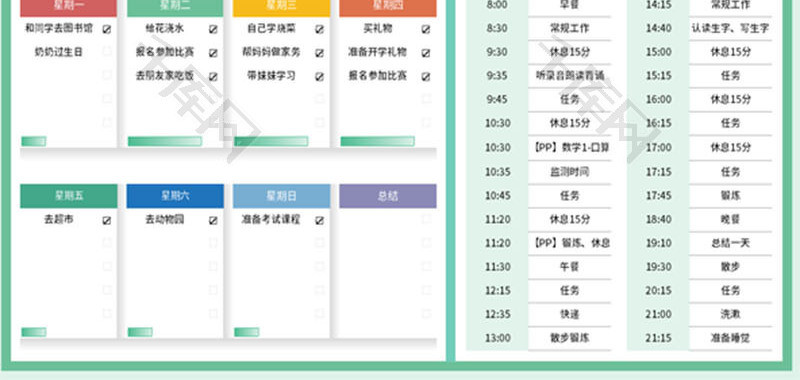Uncheck the 准备考试课程 checkbox
This screenshot has height=380, width=800.
point(319,220)
